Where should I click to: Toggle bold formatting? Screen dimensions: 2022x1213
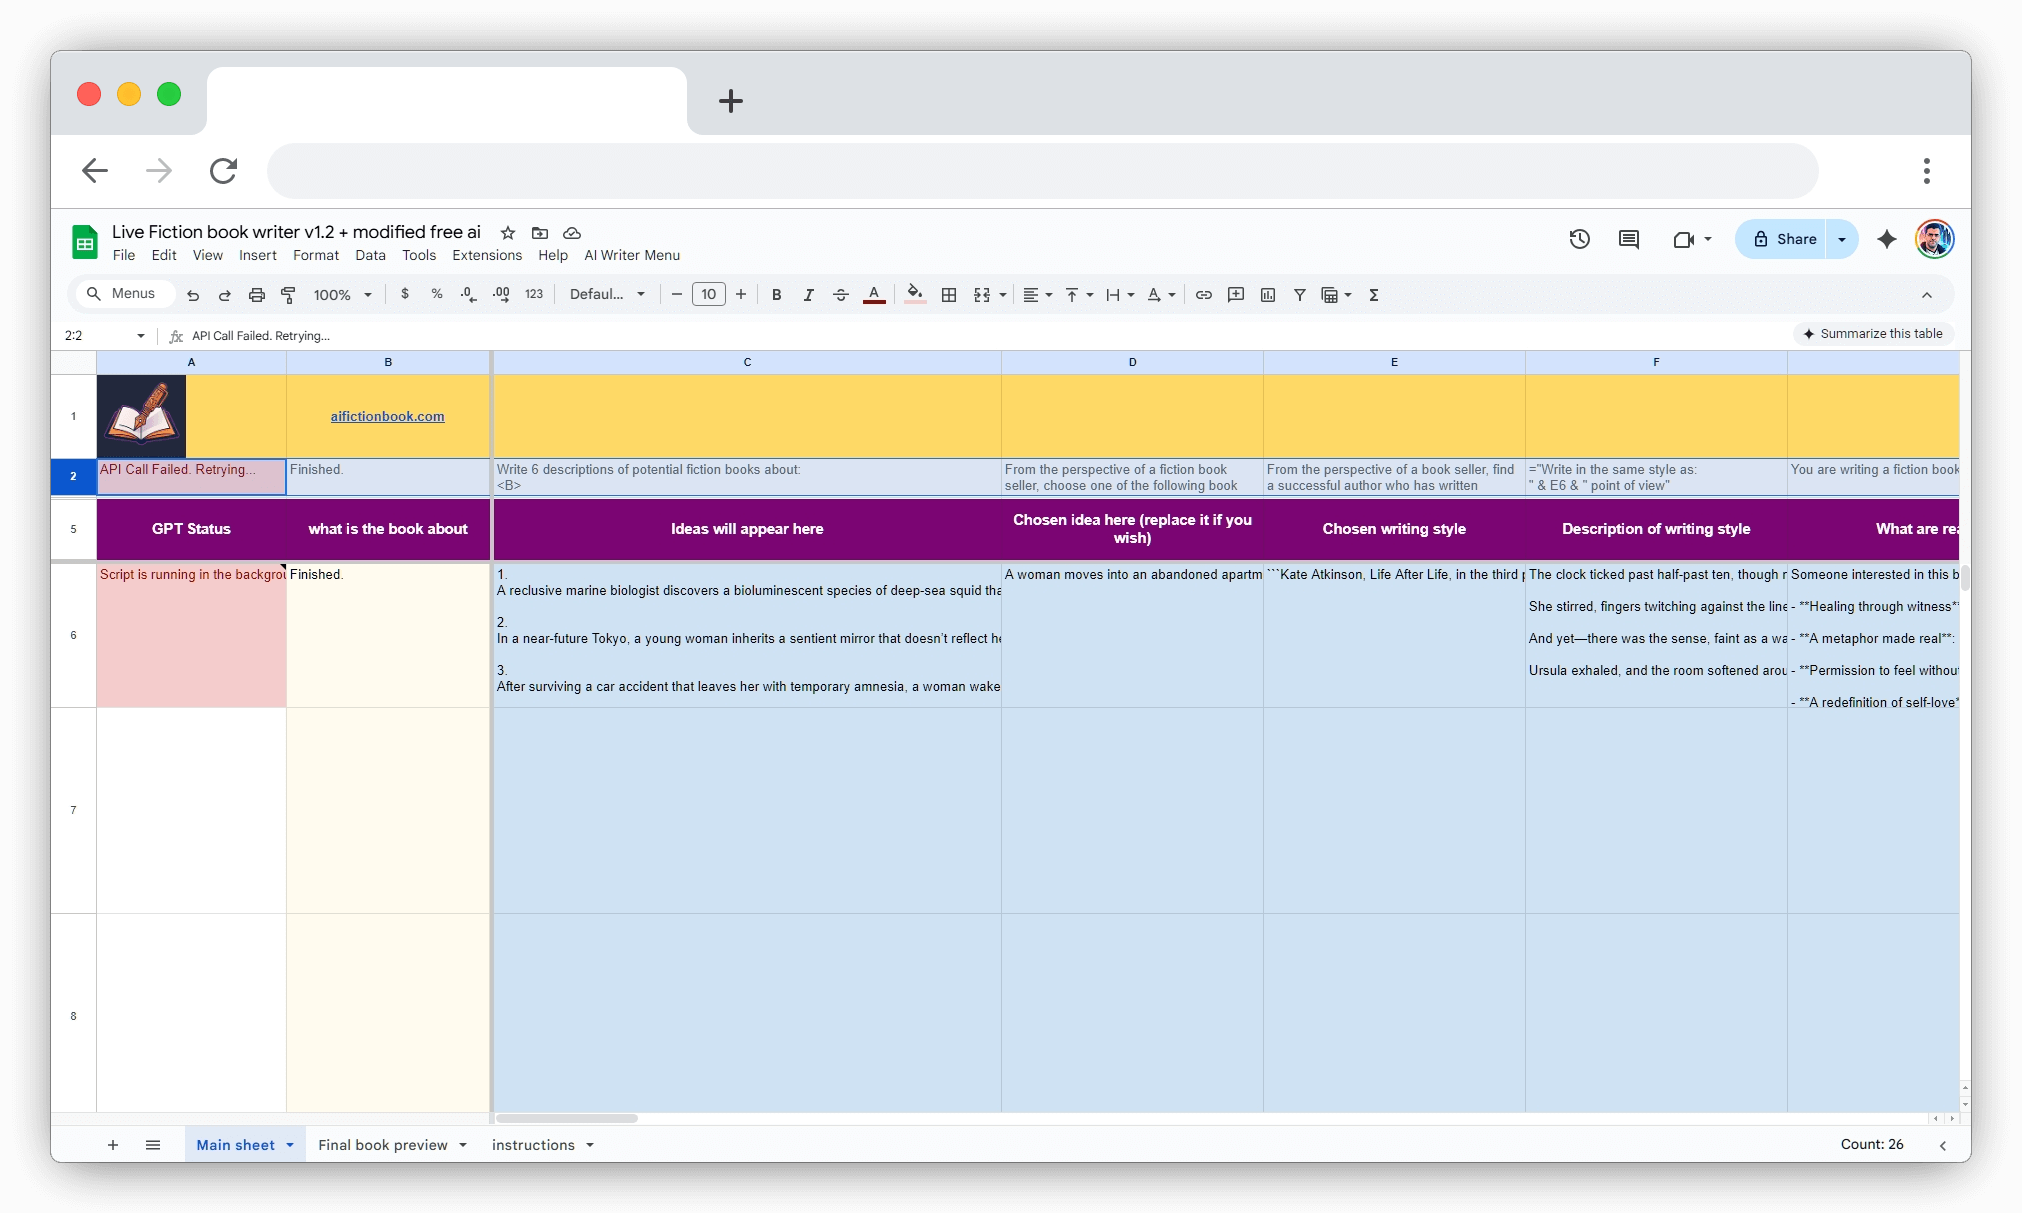coord(776,295)
